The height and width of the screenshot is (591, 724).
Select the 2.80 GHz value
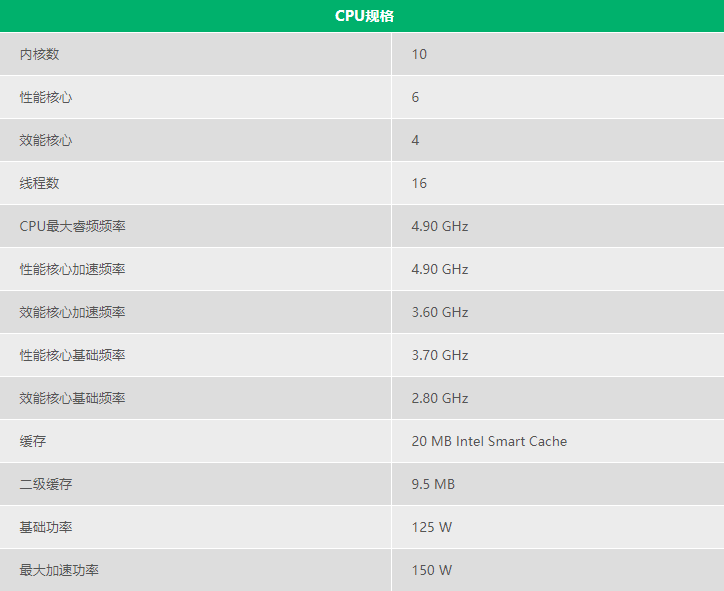click(440, 398)
